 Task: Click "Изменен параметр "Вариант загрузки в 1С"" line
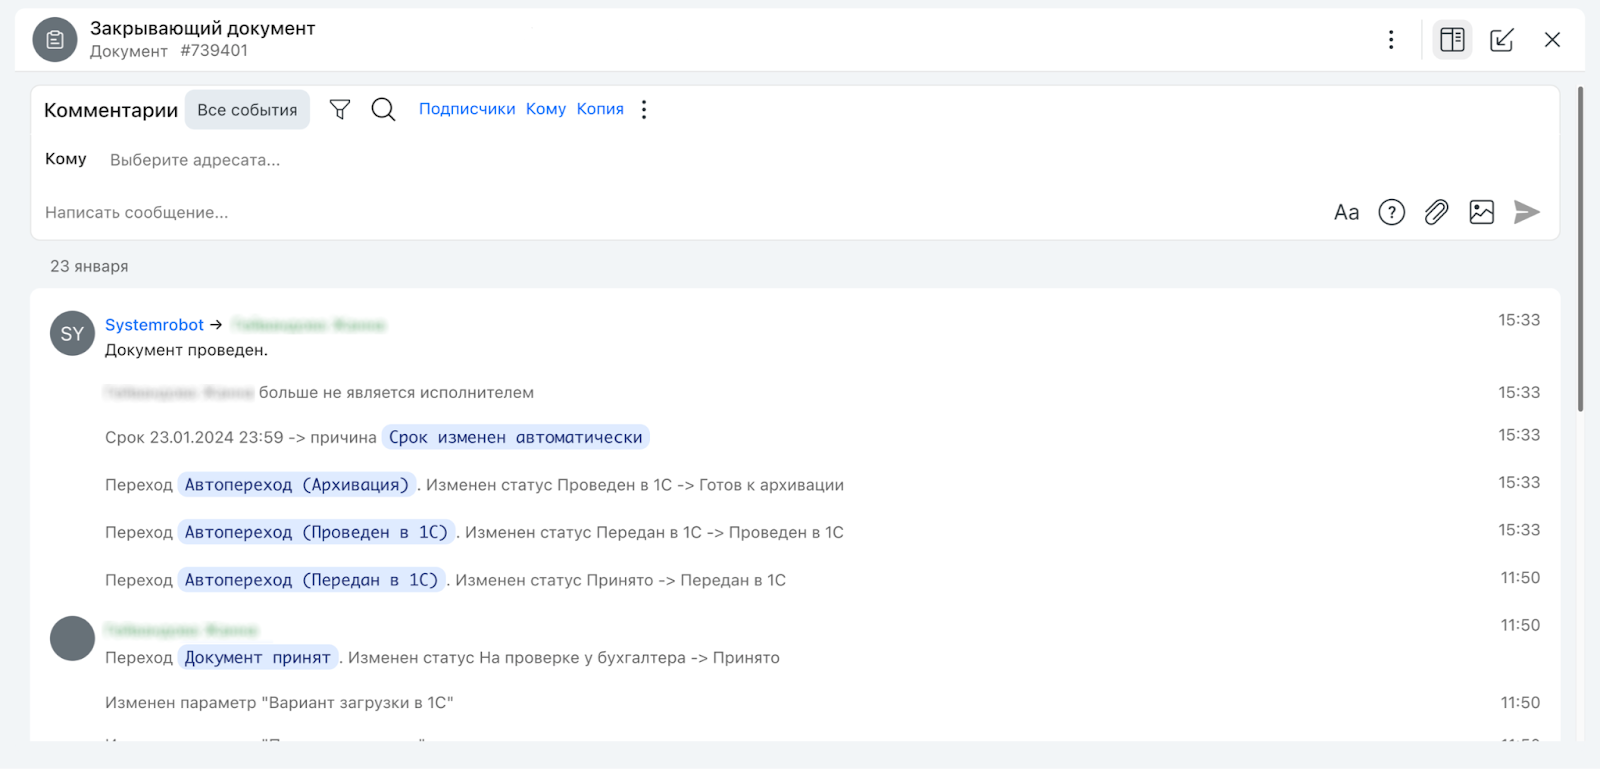279,703
